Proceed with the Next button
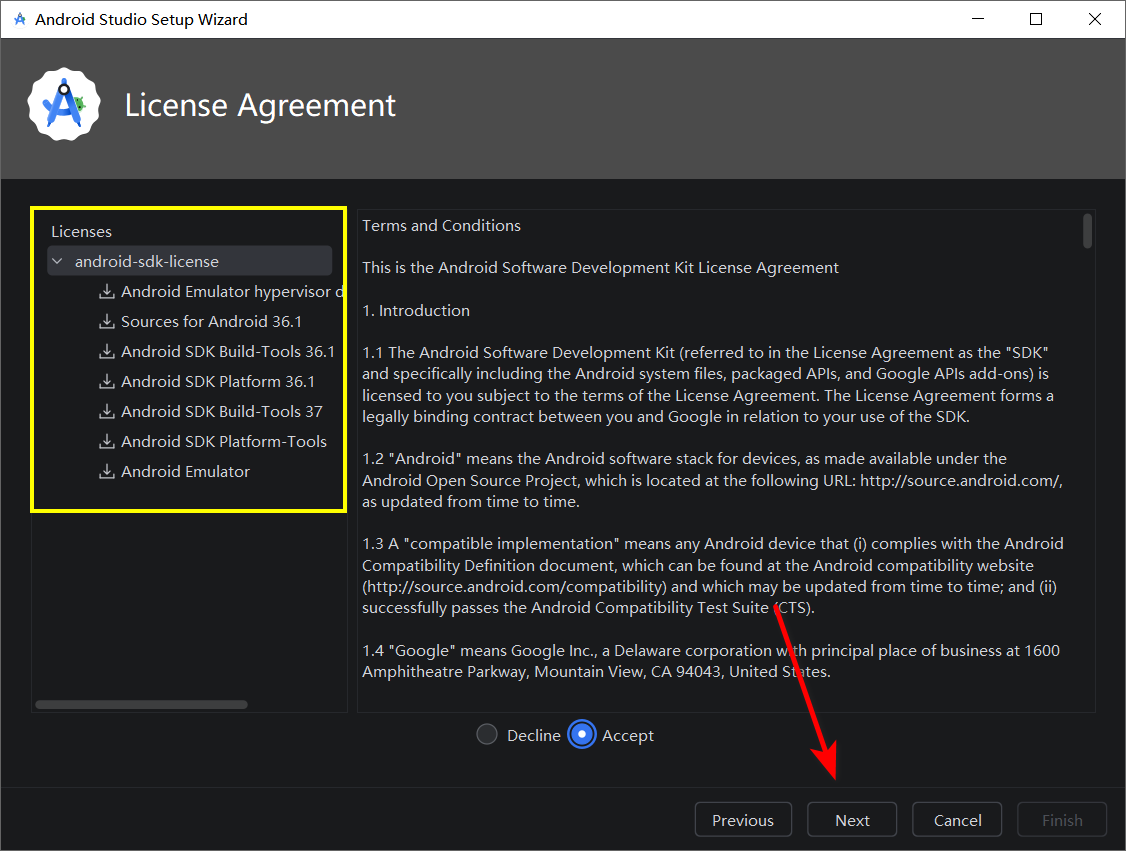The image size is (1126, 851). click(852, 819)
